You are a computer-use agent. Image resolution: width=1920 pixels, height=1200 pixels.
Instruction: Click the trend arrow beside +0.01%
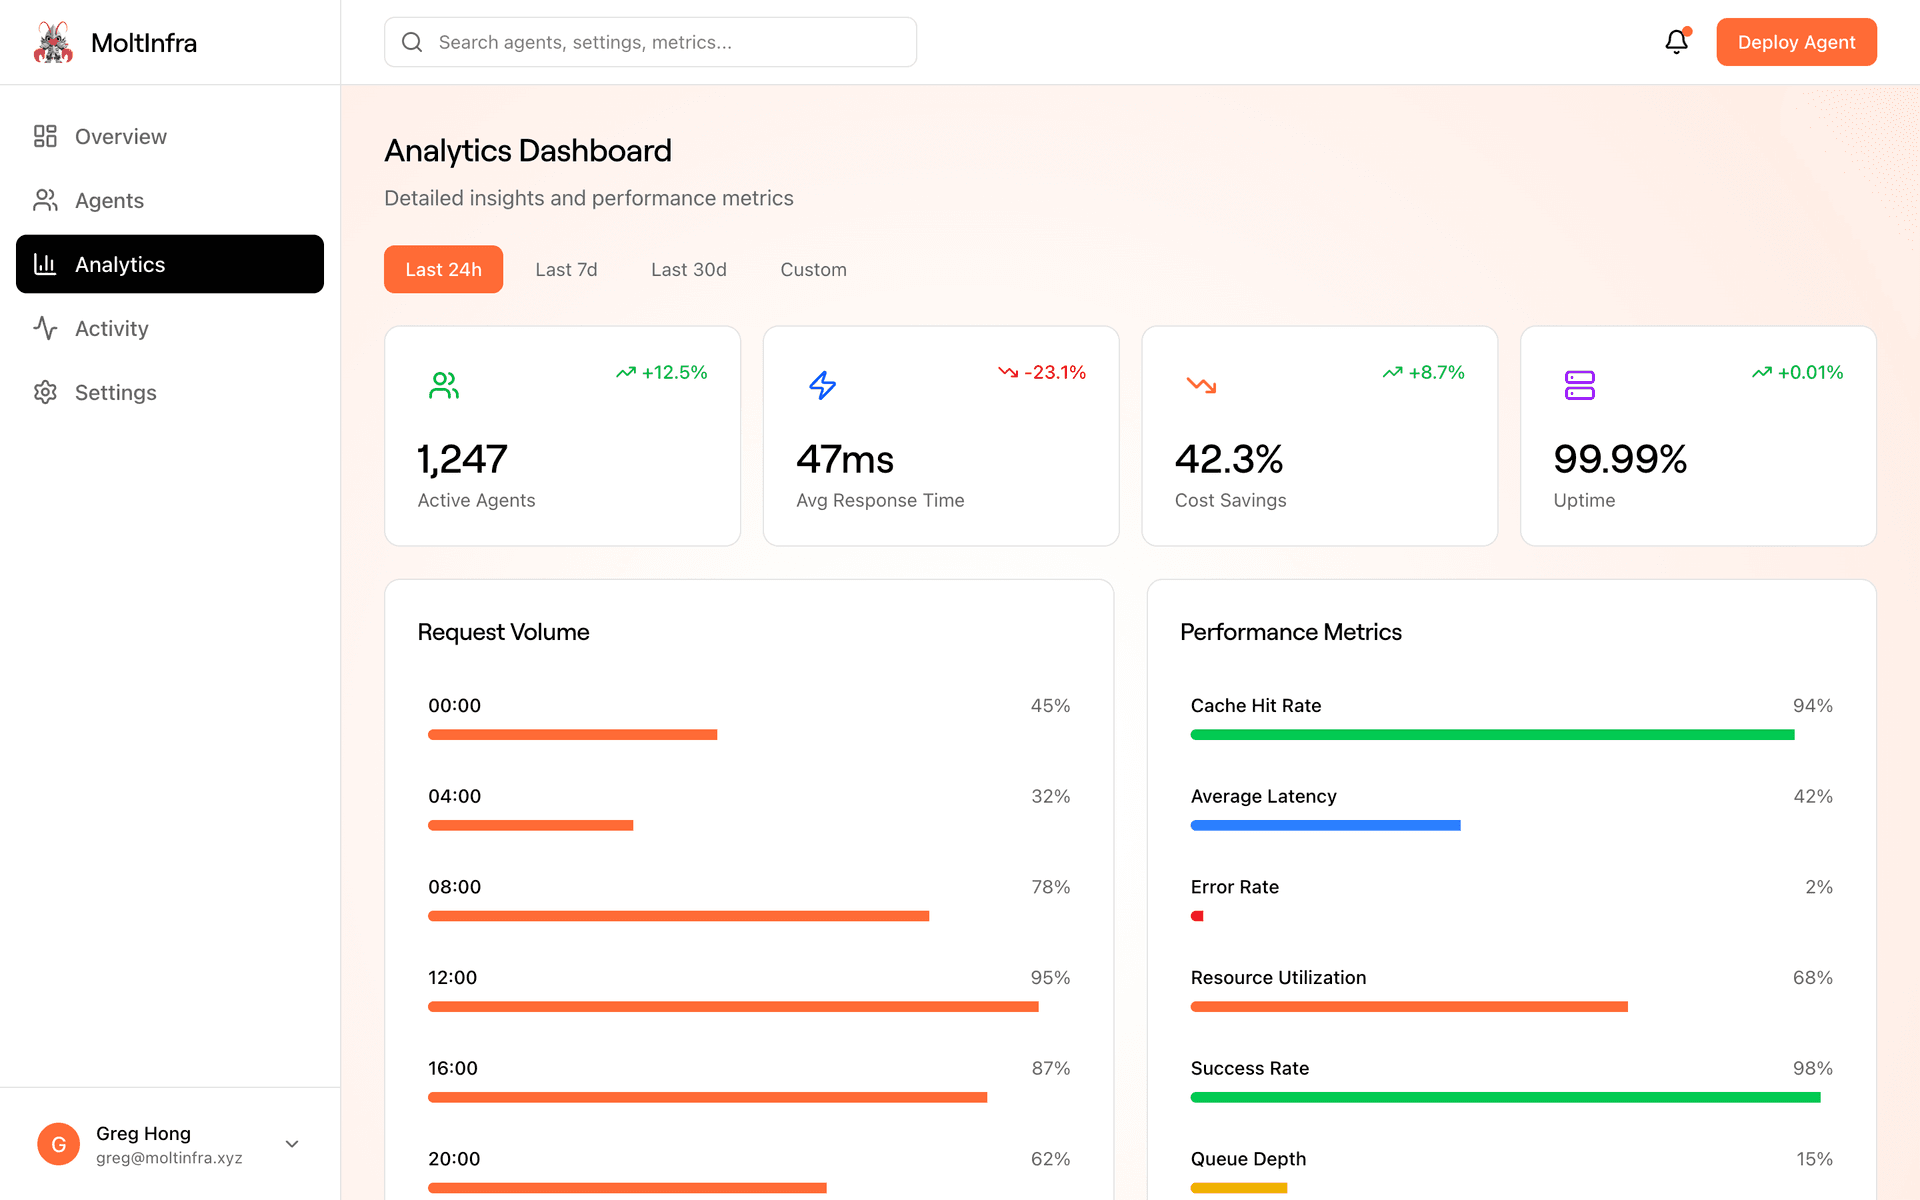click(x=1762, y=372)
